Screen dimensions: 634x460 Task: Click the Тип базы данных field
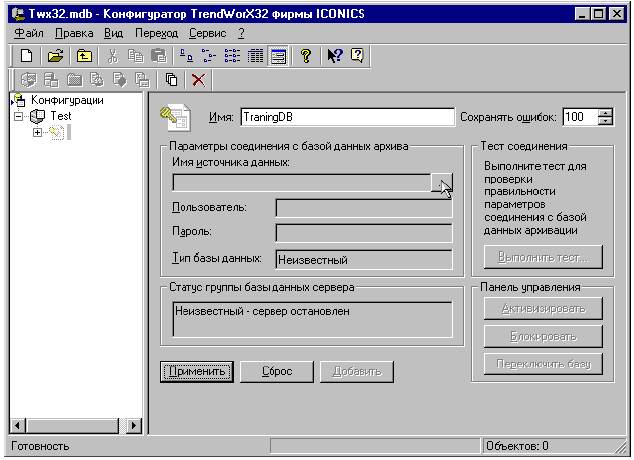364,259
